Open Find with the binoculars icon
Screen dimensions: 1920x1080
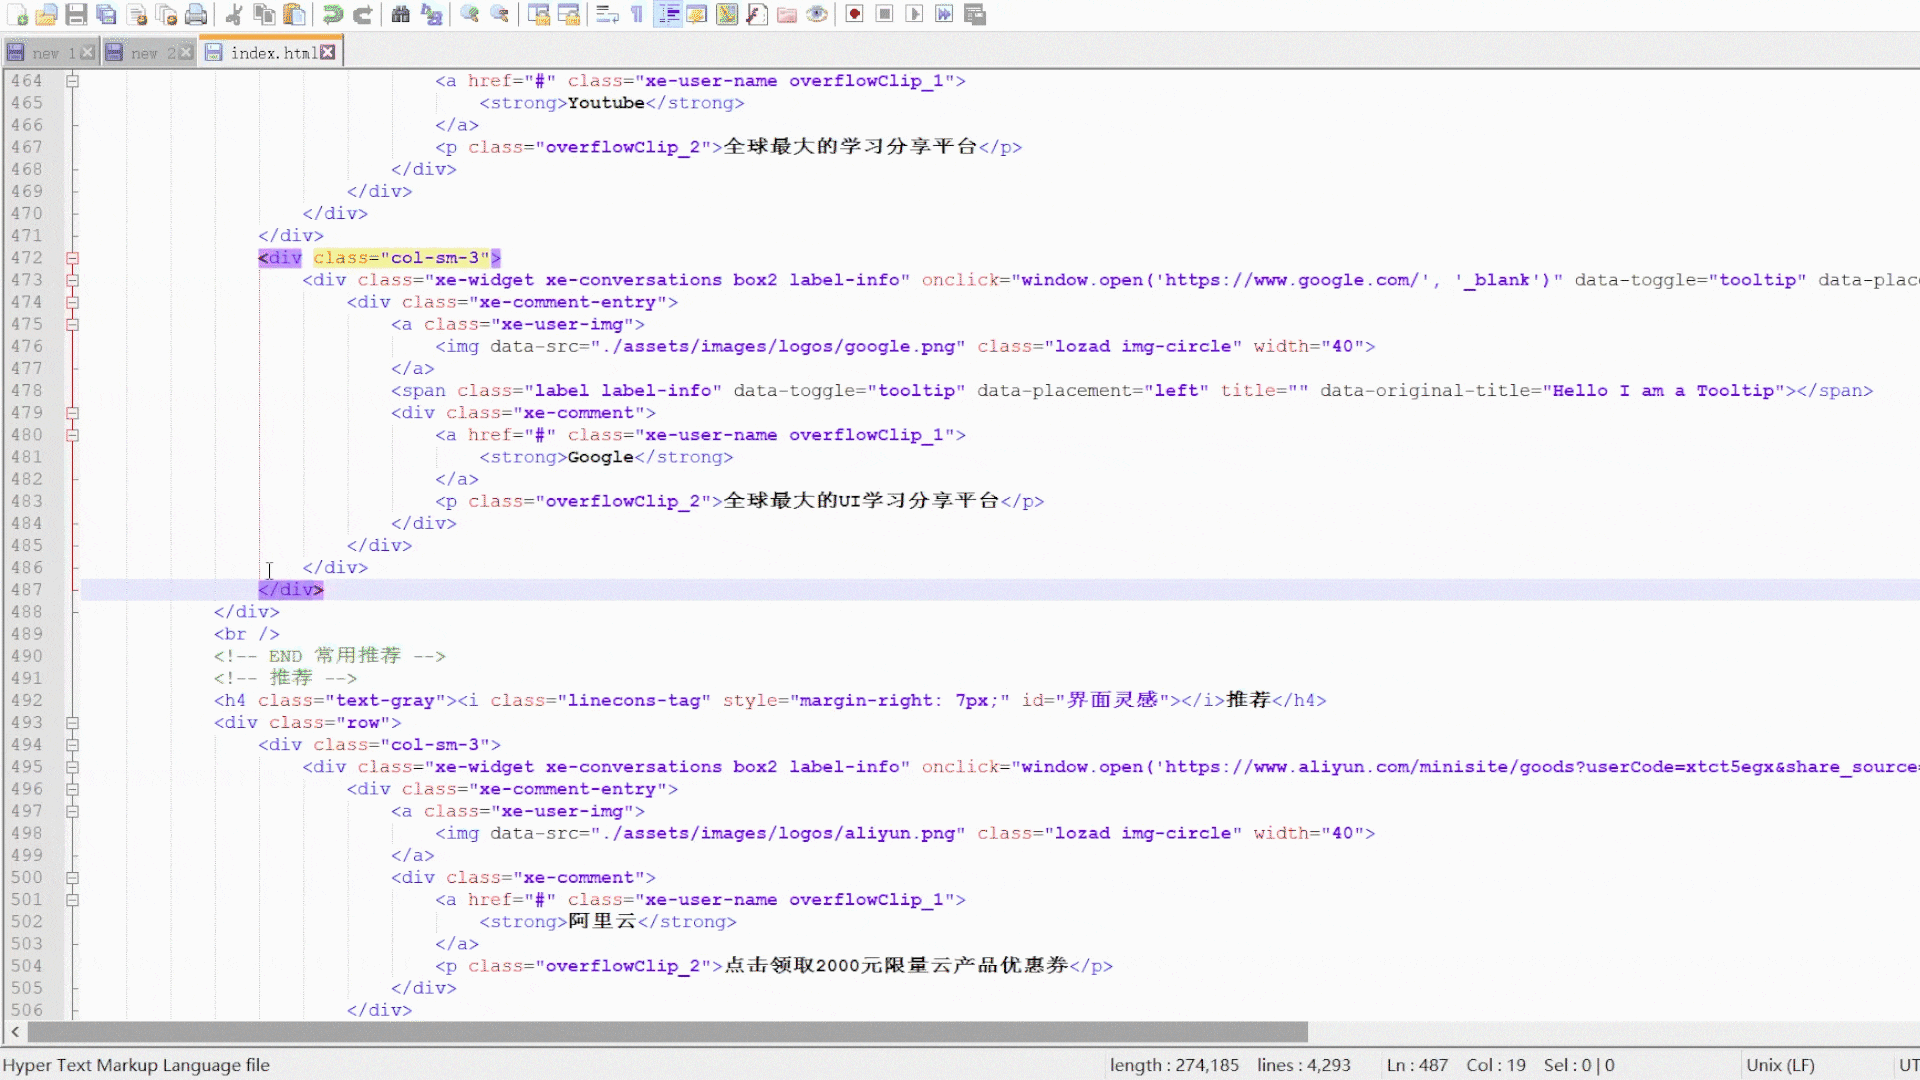tap(400, 14)
